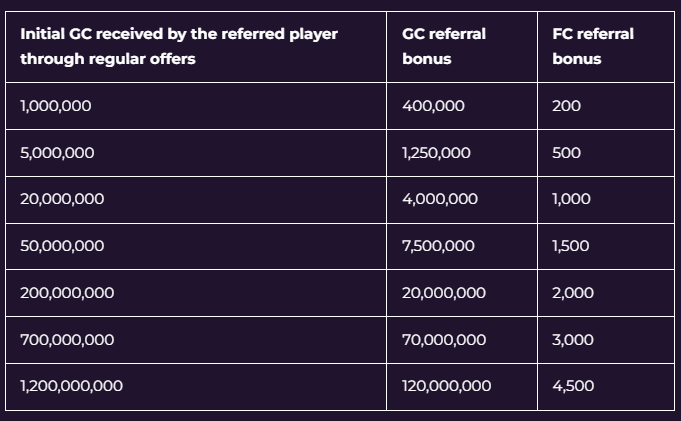Click the 70,000,000 GC bonus value
Screen dimensions: 681x421
tap(444, 340)
